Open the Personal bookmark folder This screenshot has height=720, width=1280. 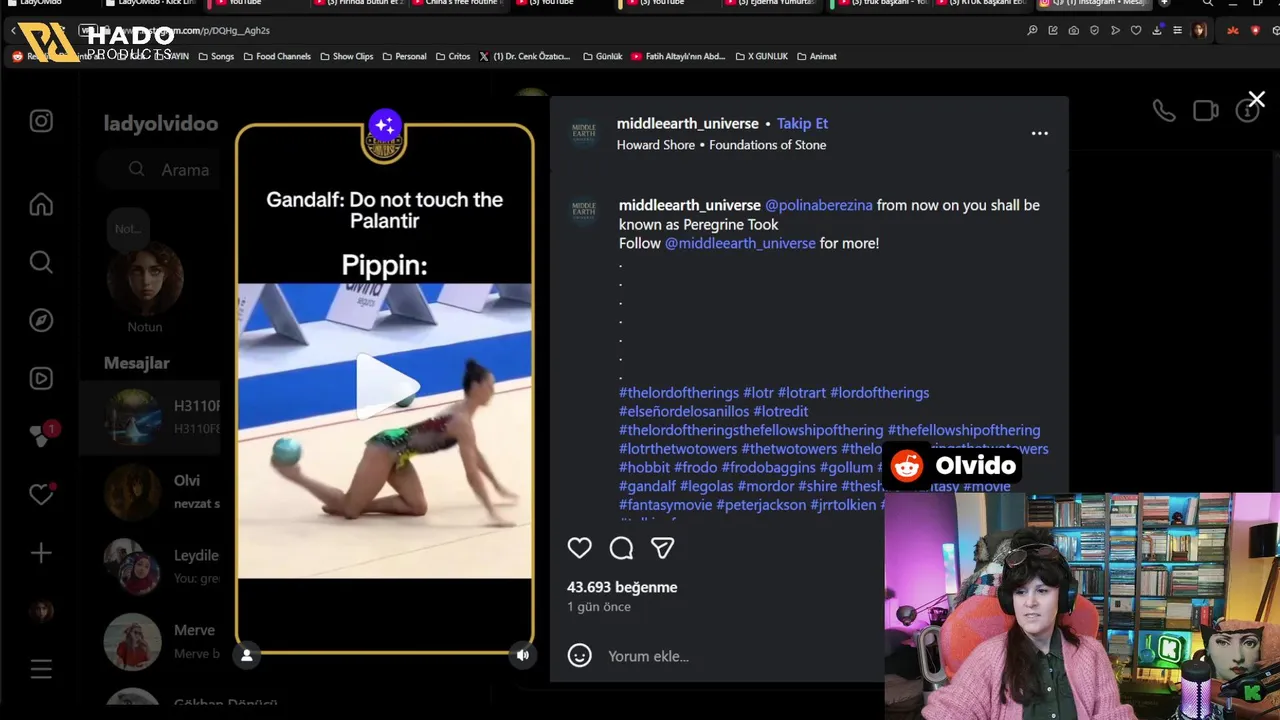[x=404, y=56]
